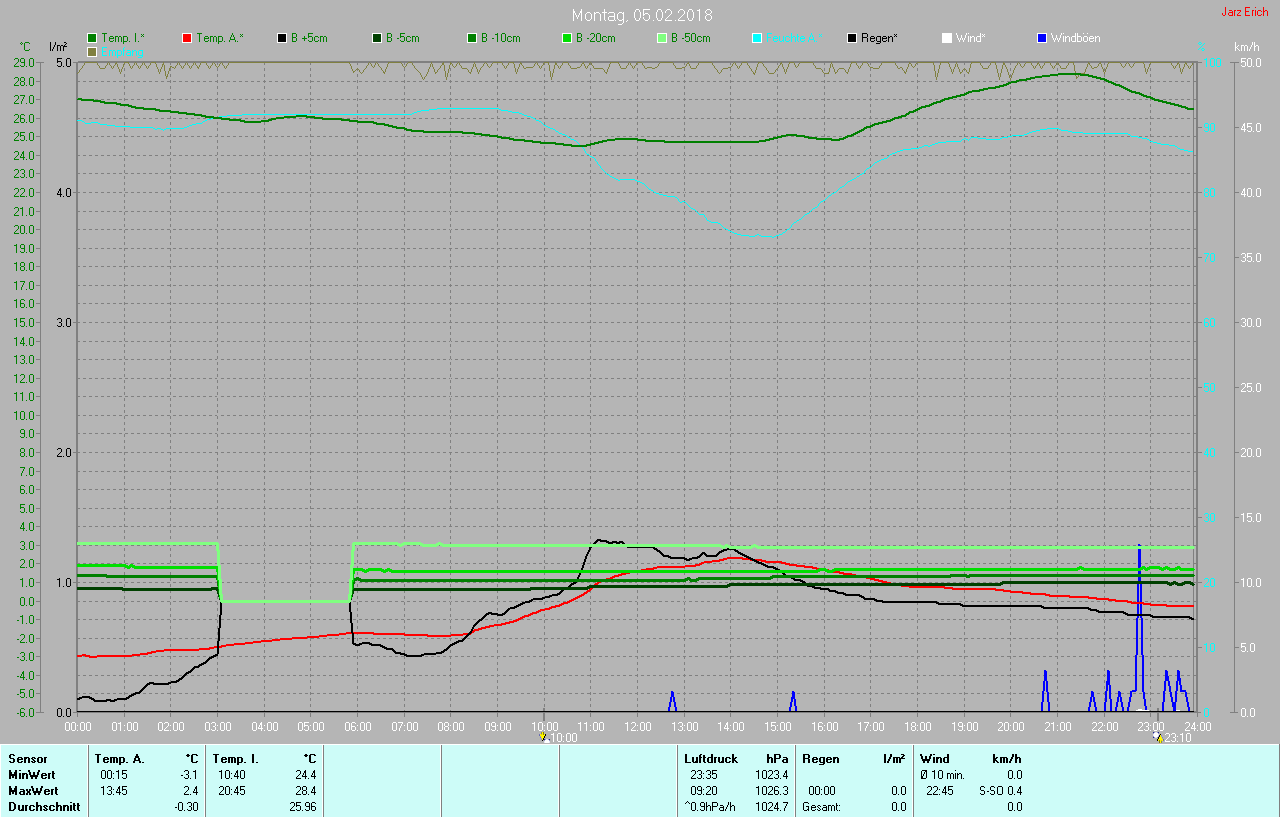This screenshot has width=1280, height=817.
Task: Click the bright green B -20cm legend square
Action: tap(567, 38)
